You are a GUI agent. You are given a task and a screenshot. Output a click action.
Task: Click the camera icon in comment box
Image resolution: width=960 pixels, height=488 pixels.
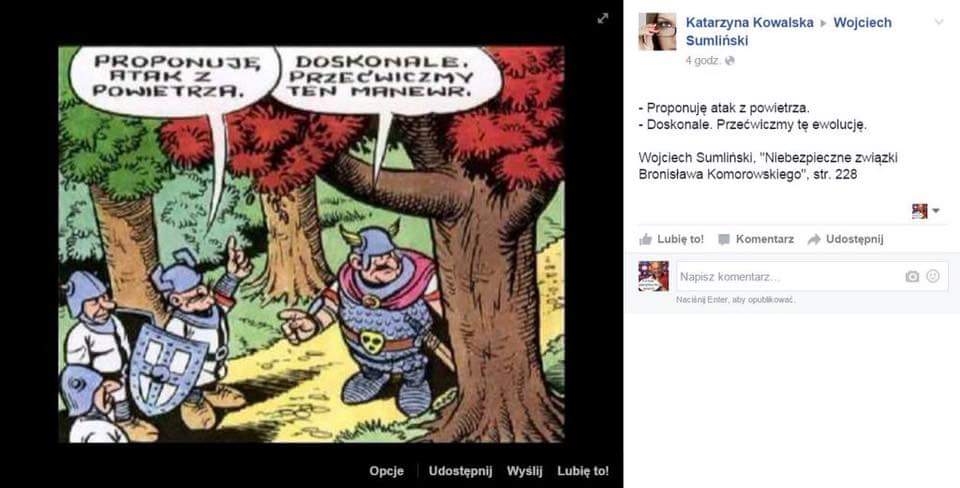coord(912,277)
